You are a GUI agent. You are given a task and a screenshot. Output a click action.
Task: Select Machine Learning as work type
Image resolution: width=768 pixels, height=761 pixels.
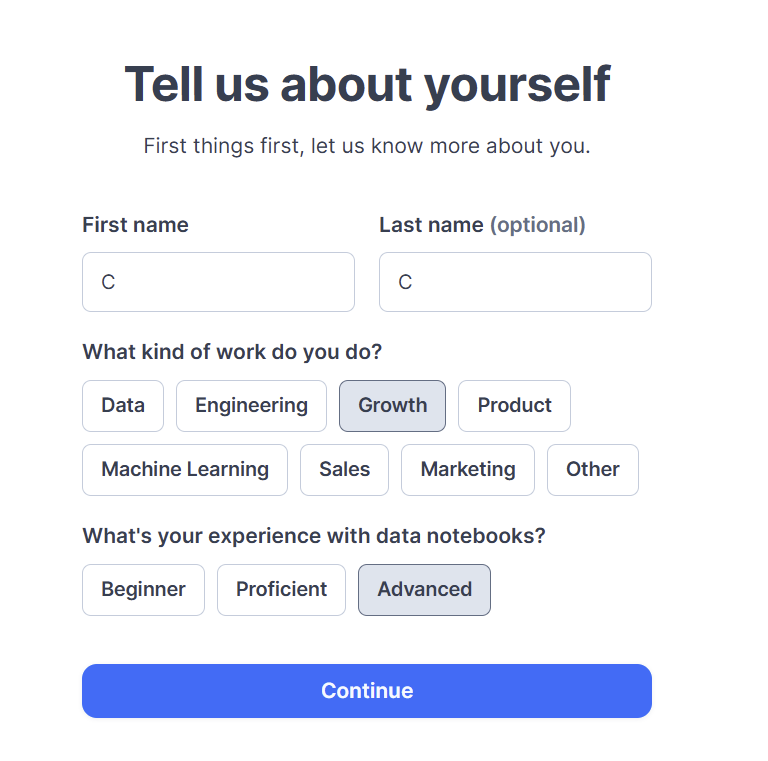point(185,470)
